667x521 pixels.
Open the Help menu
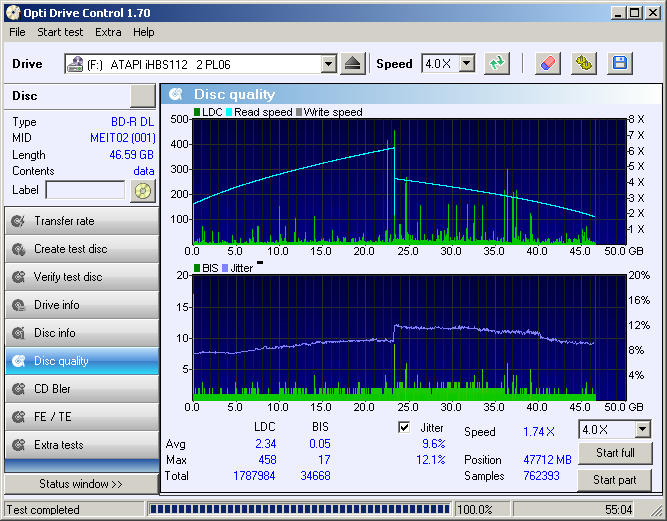143,32
